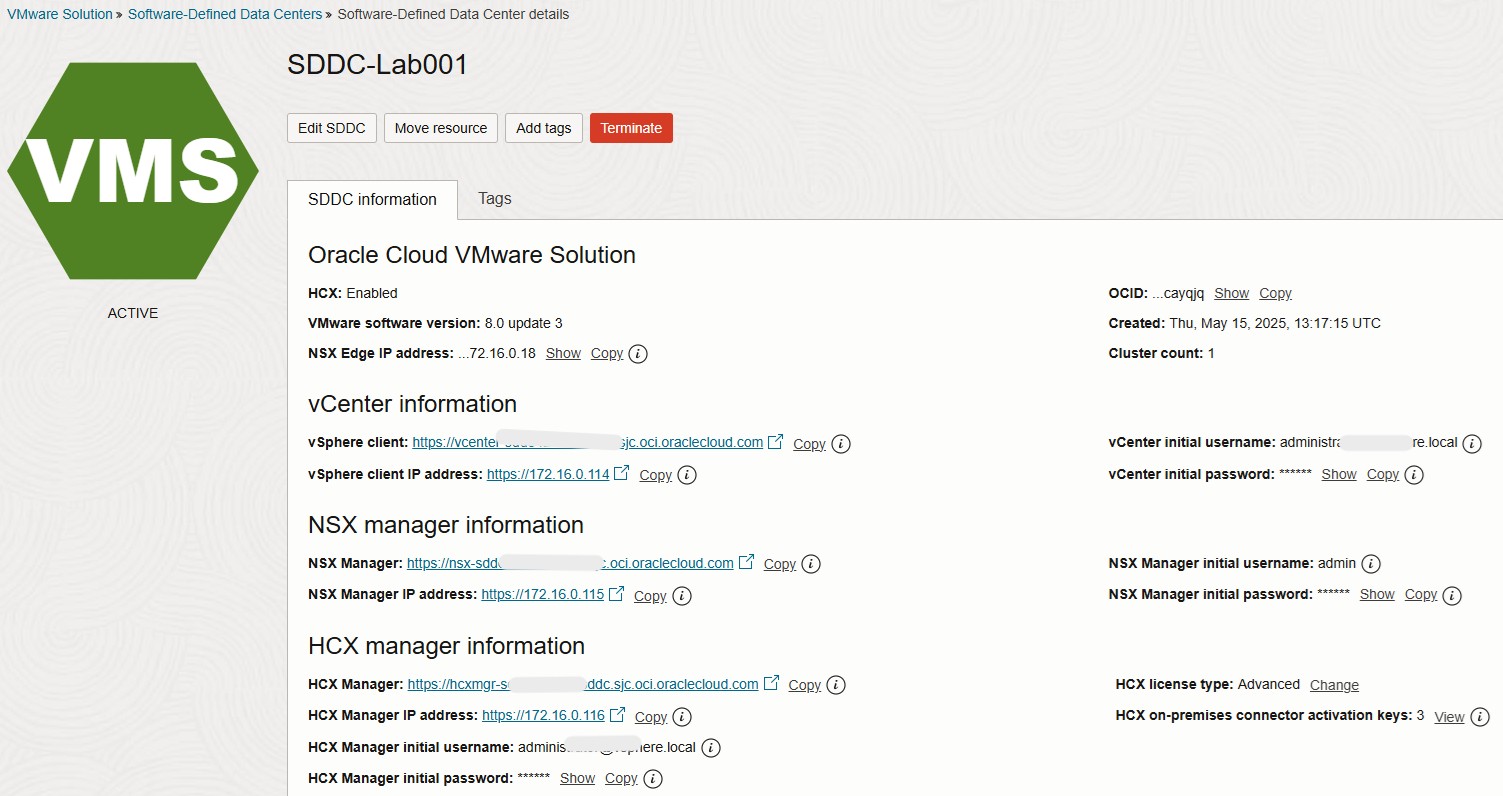View HCX on-premises connector activation keys
This screenshot has height=796, width=1503.
pos(1449,717)
